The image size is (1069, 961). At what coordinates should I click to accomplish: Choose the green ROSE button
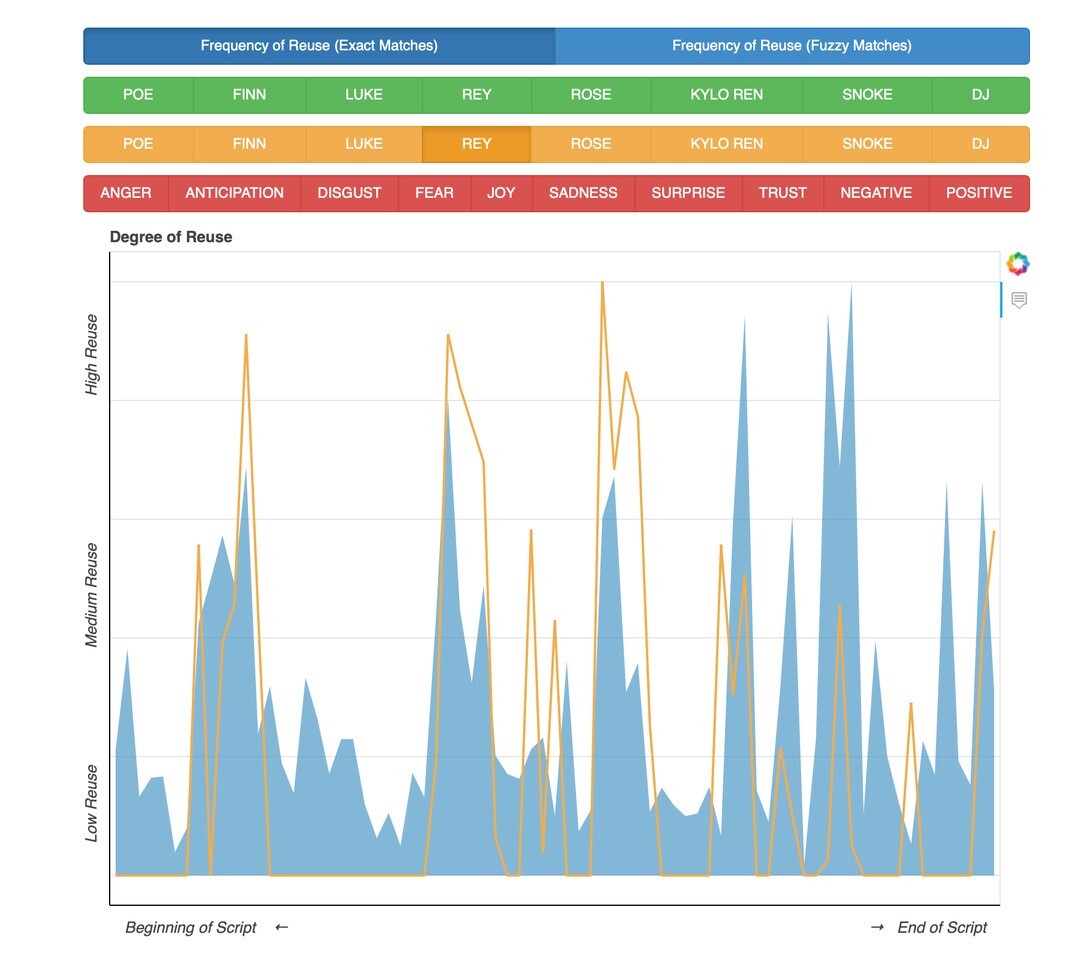pos(590,95)
